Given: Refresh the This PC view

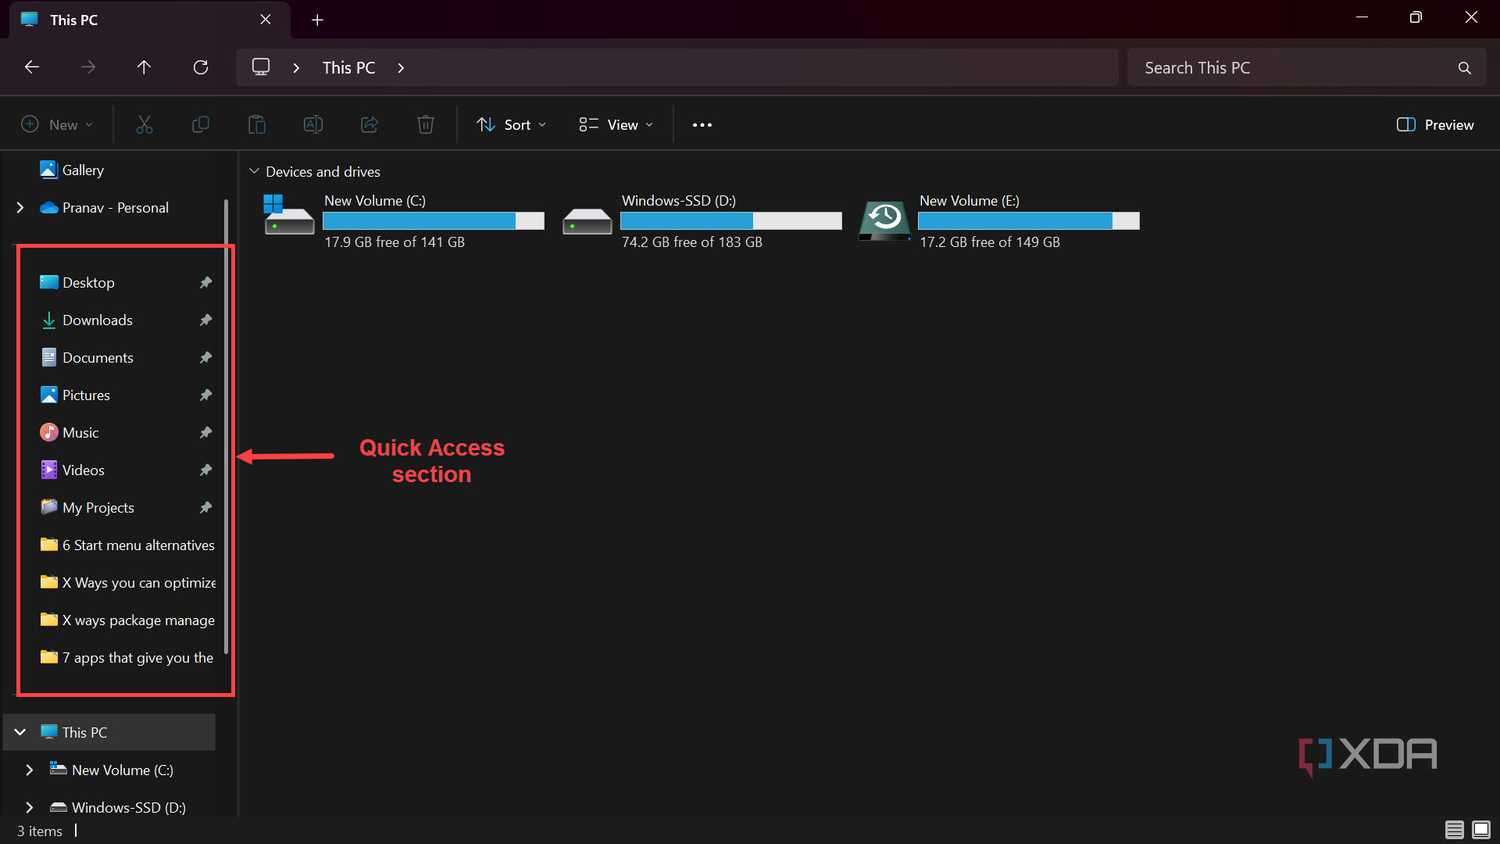Looking at the screenshot, I should [201, 67].
